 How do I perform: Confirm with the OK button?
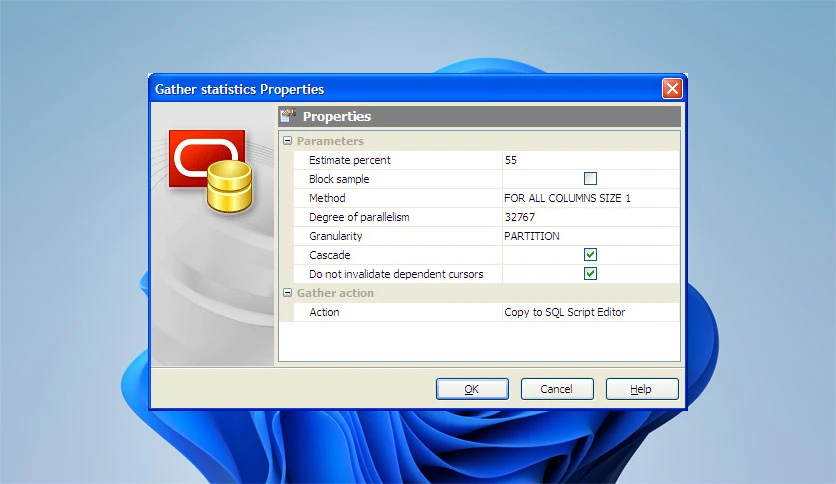472,389
